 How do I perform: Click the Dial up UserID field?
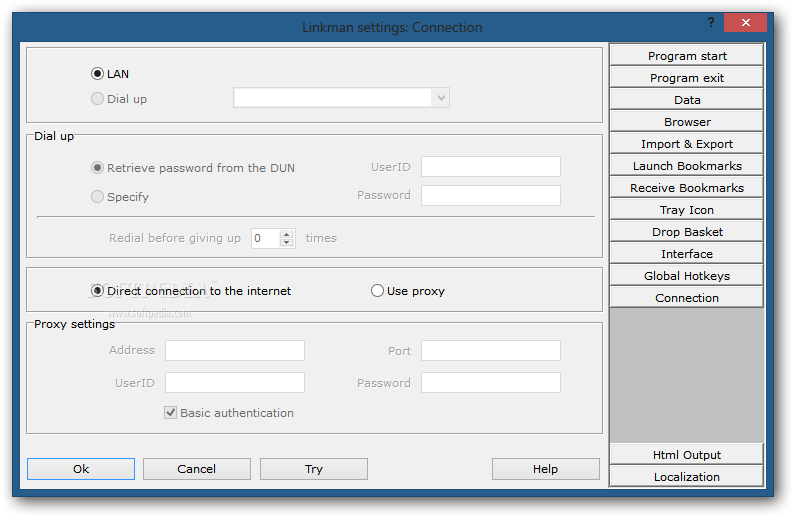(491, 167)
